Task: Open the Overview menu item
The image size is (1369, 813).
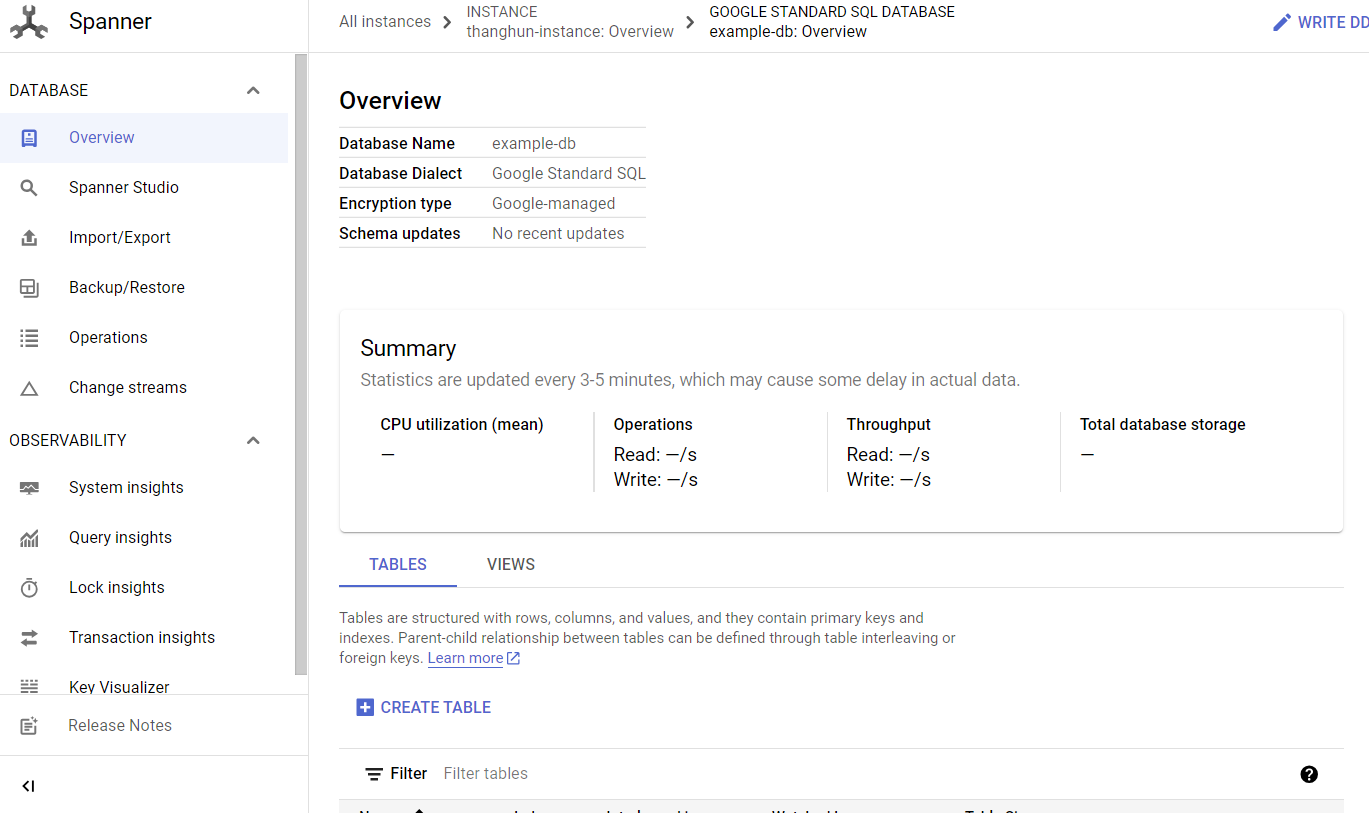Action: [144, 138]
